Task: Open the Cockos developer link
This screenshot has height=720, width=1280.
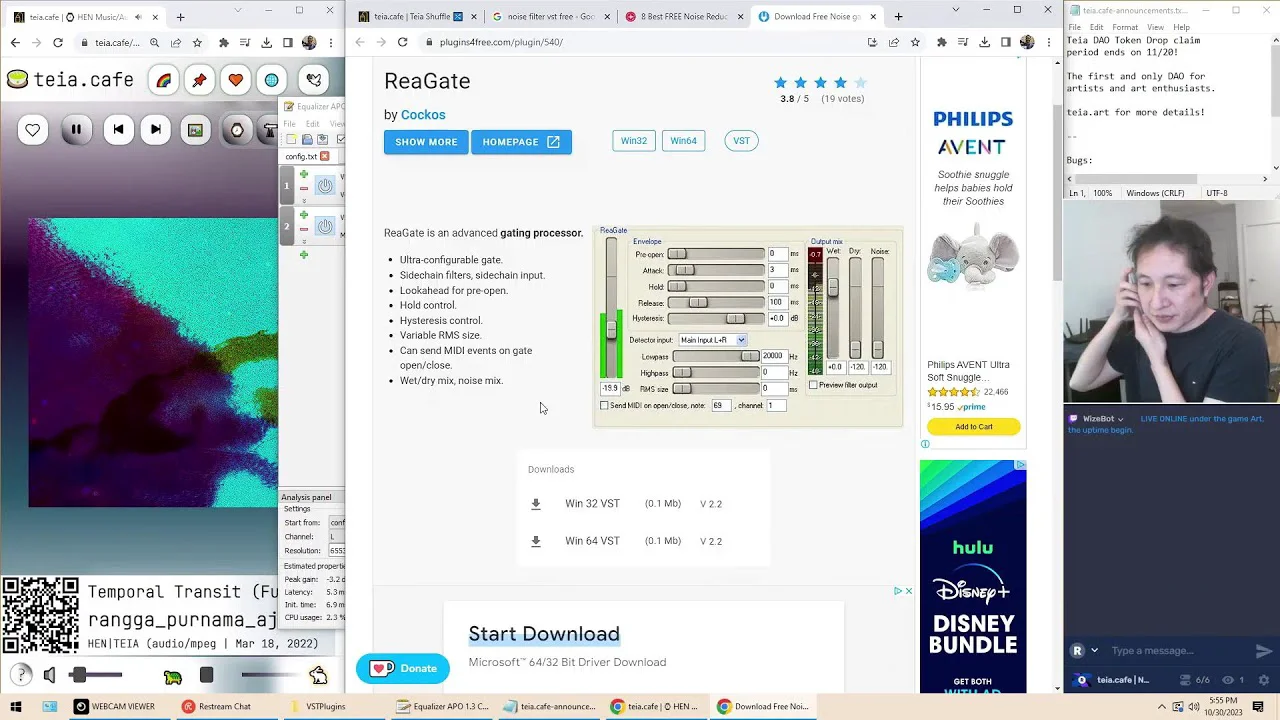Action: pyautogui.click(x=423, y=115)
